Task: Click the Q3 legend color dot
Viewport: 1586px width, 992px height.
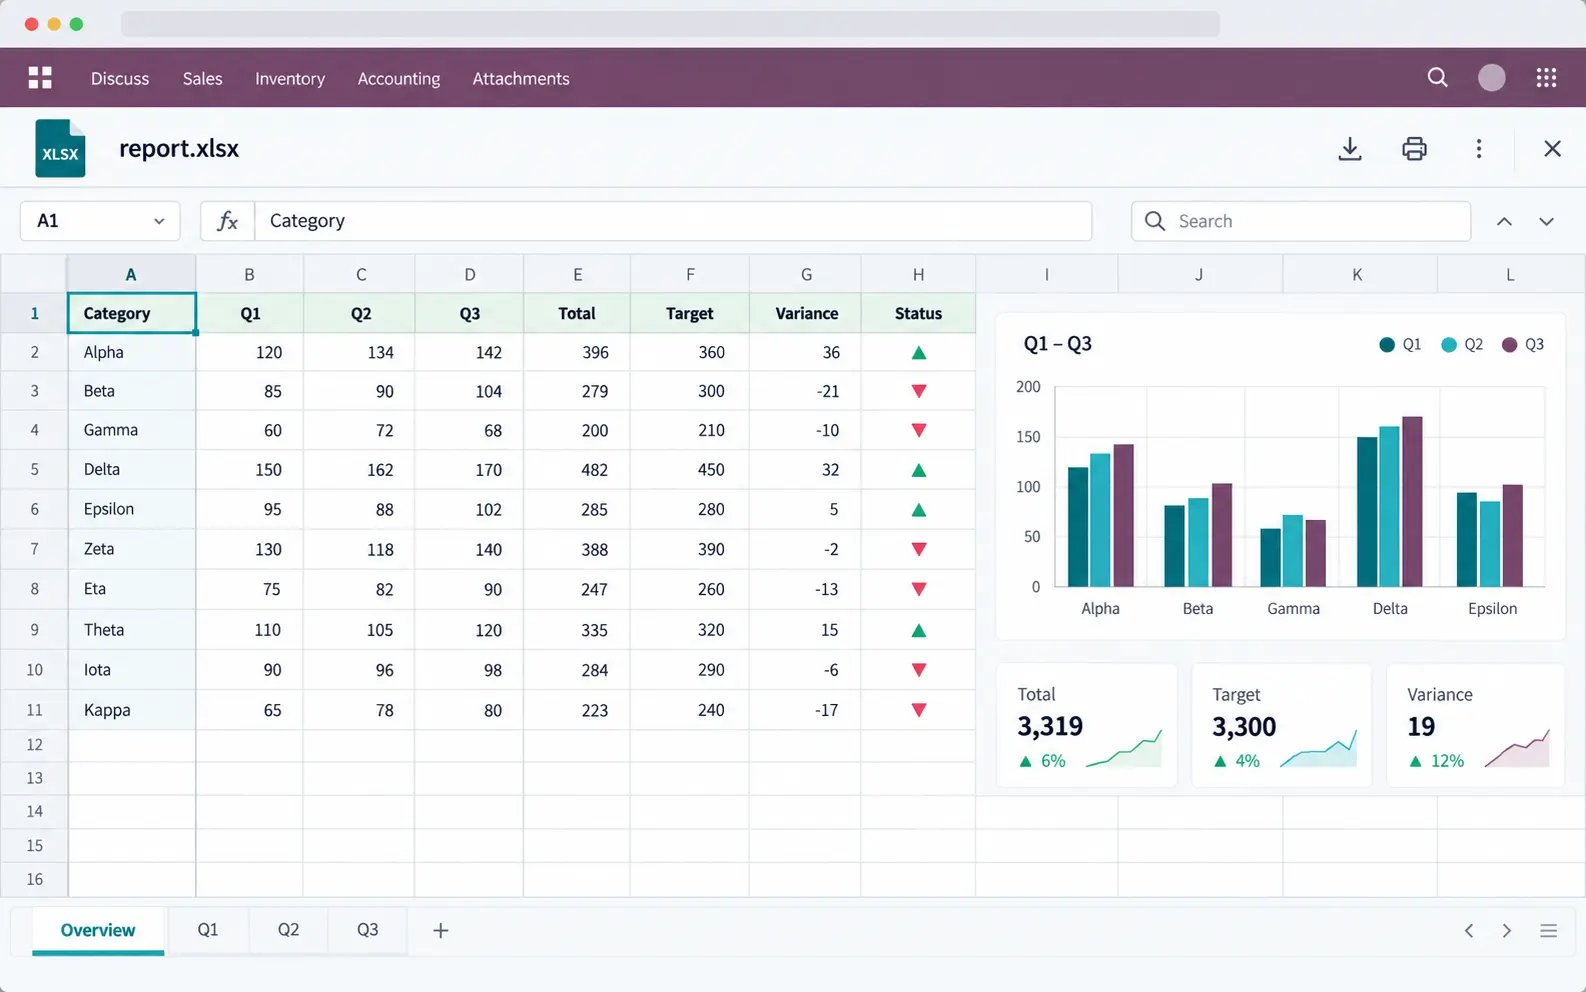Action: (1509, 345)
